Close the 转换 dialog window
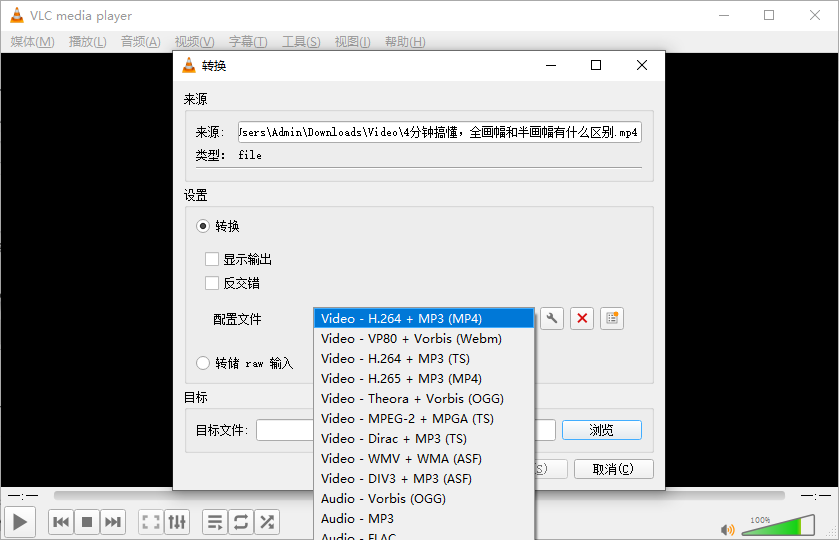 [x=642, y=65]
